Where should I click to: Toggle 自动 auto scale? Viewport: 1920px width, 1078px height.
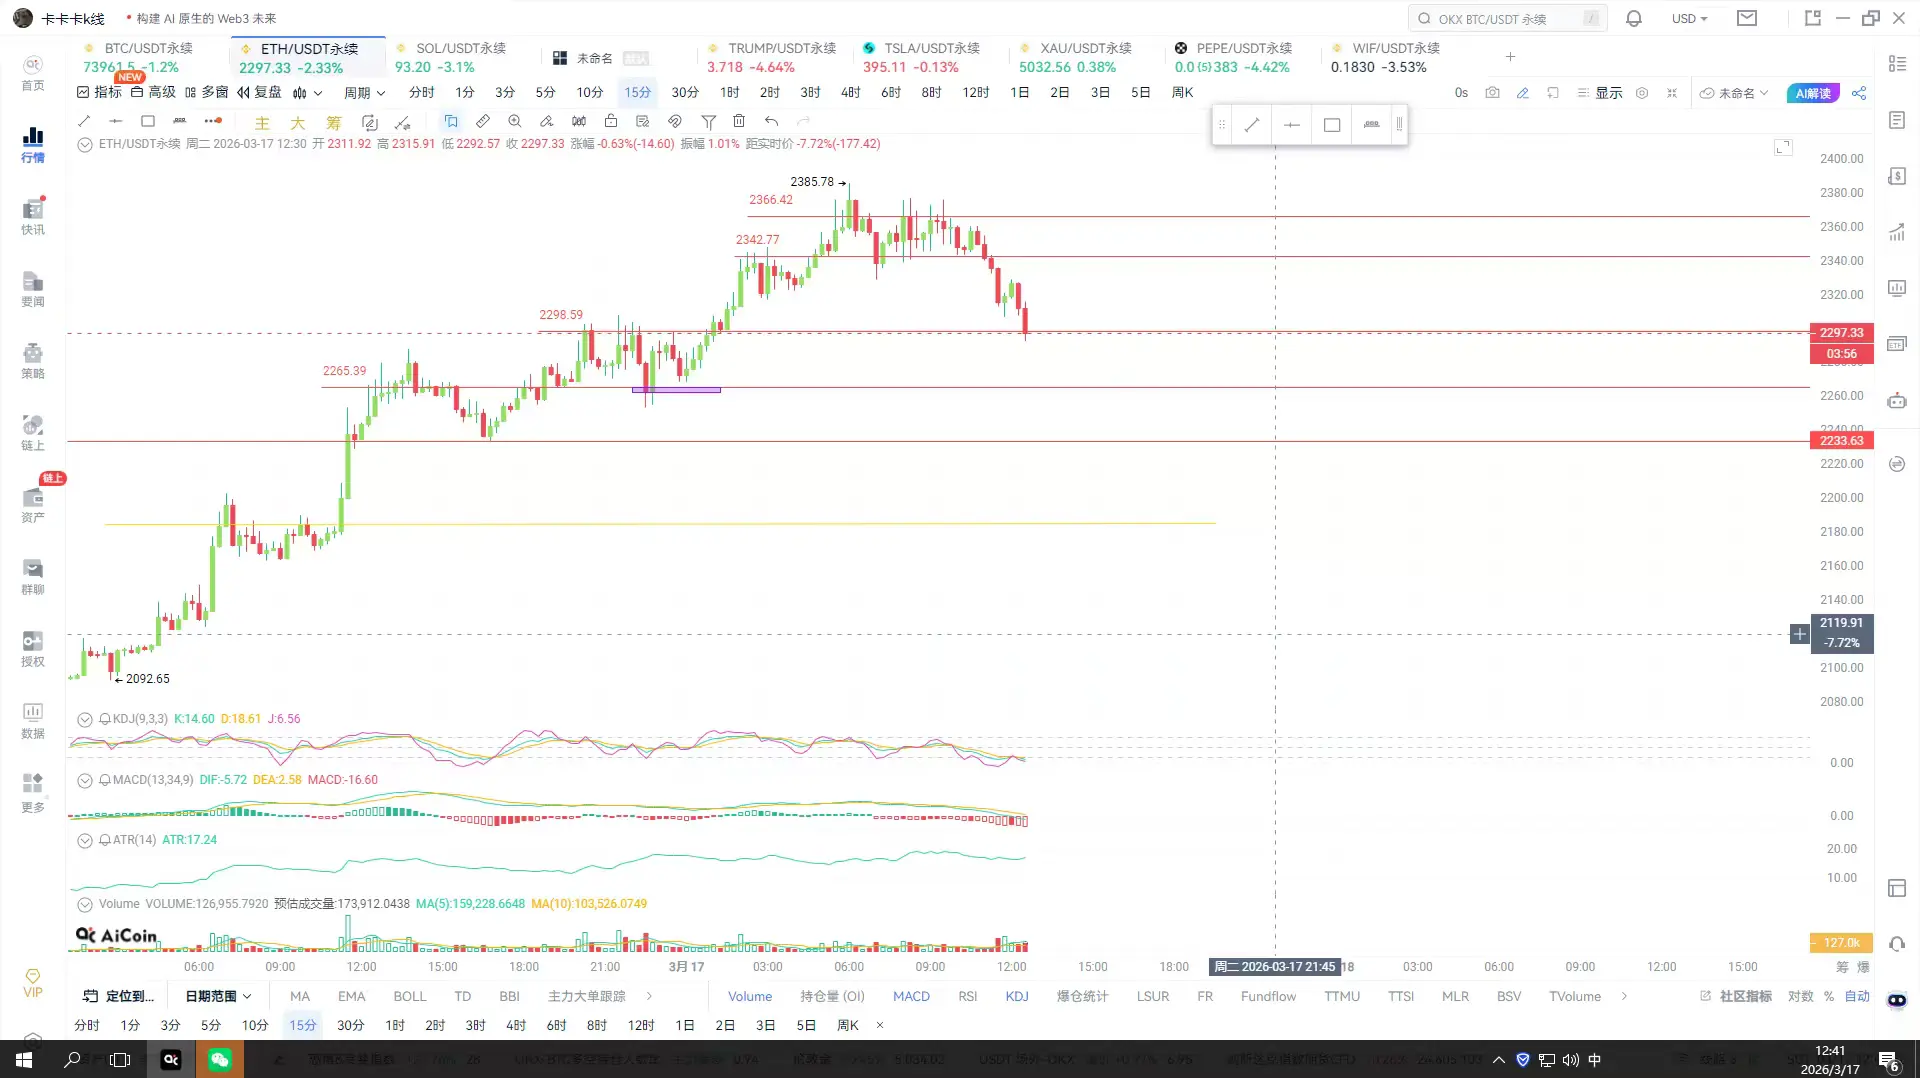point(1857,996)
